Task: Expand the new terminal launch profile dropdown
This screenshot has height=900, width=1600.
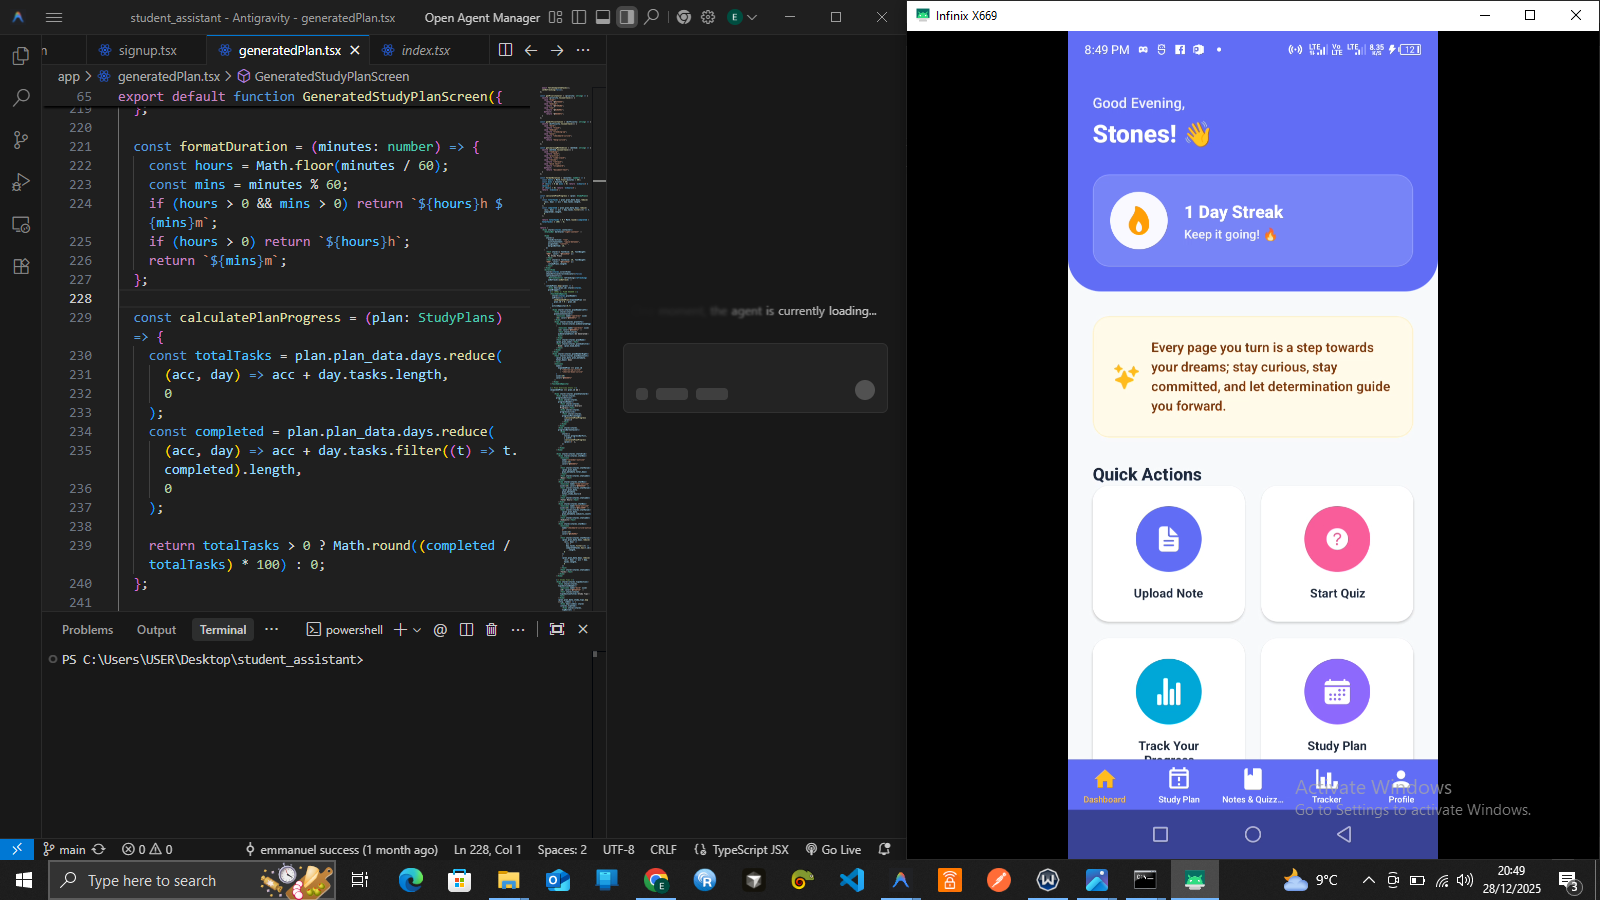Action: click(417, 630)
